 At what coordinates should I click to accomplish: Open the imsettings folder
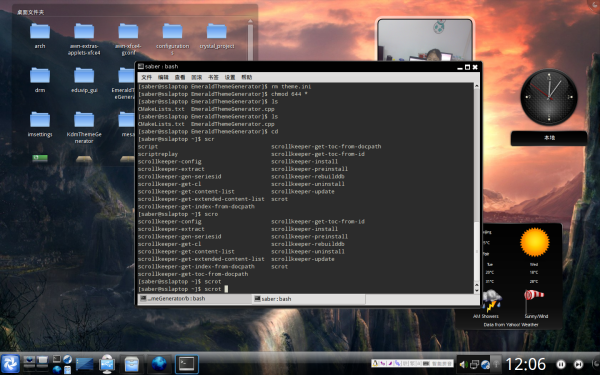coord(40,124)
